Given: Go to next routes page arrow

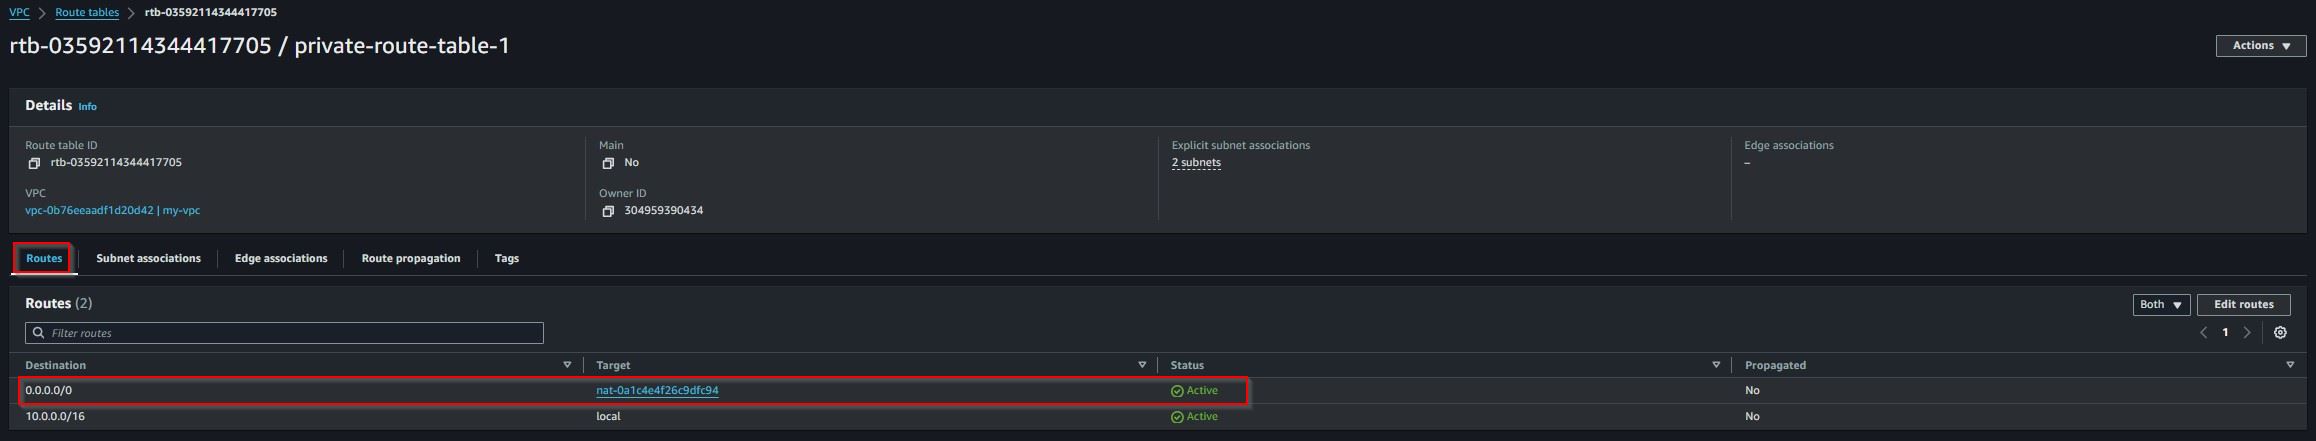Looking at the screenshot, I should pos(2247,333).
